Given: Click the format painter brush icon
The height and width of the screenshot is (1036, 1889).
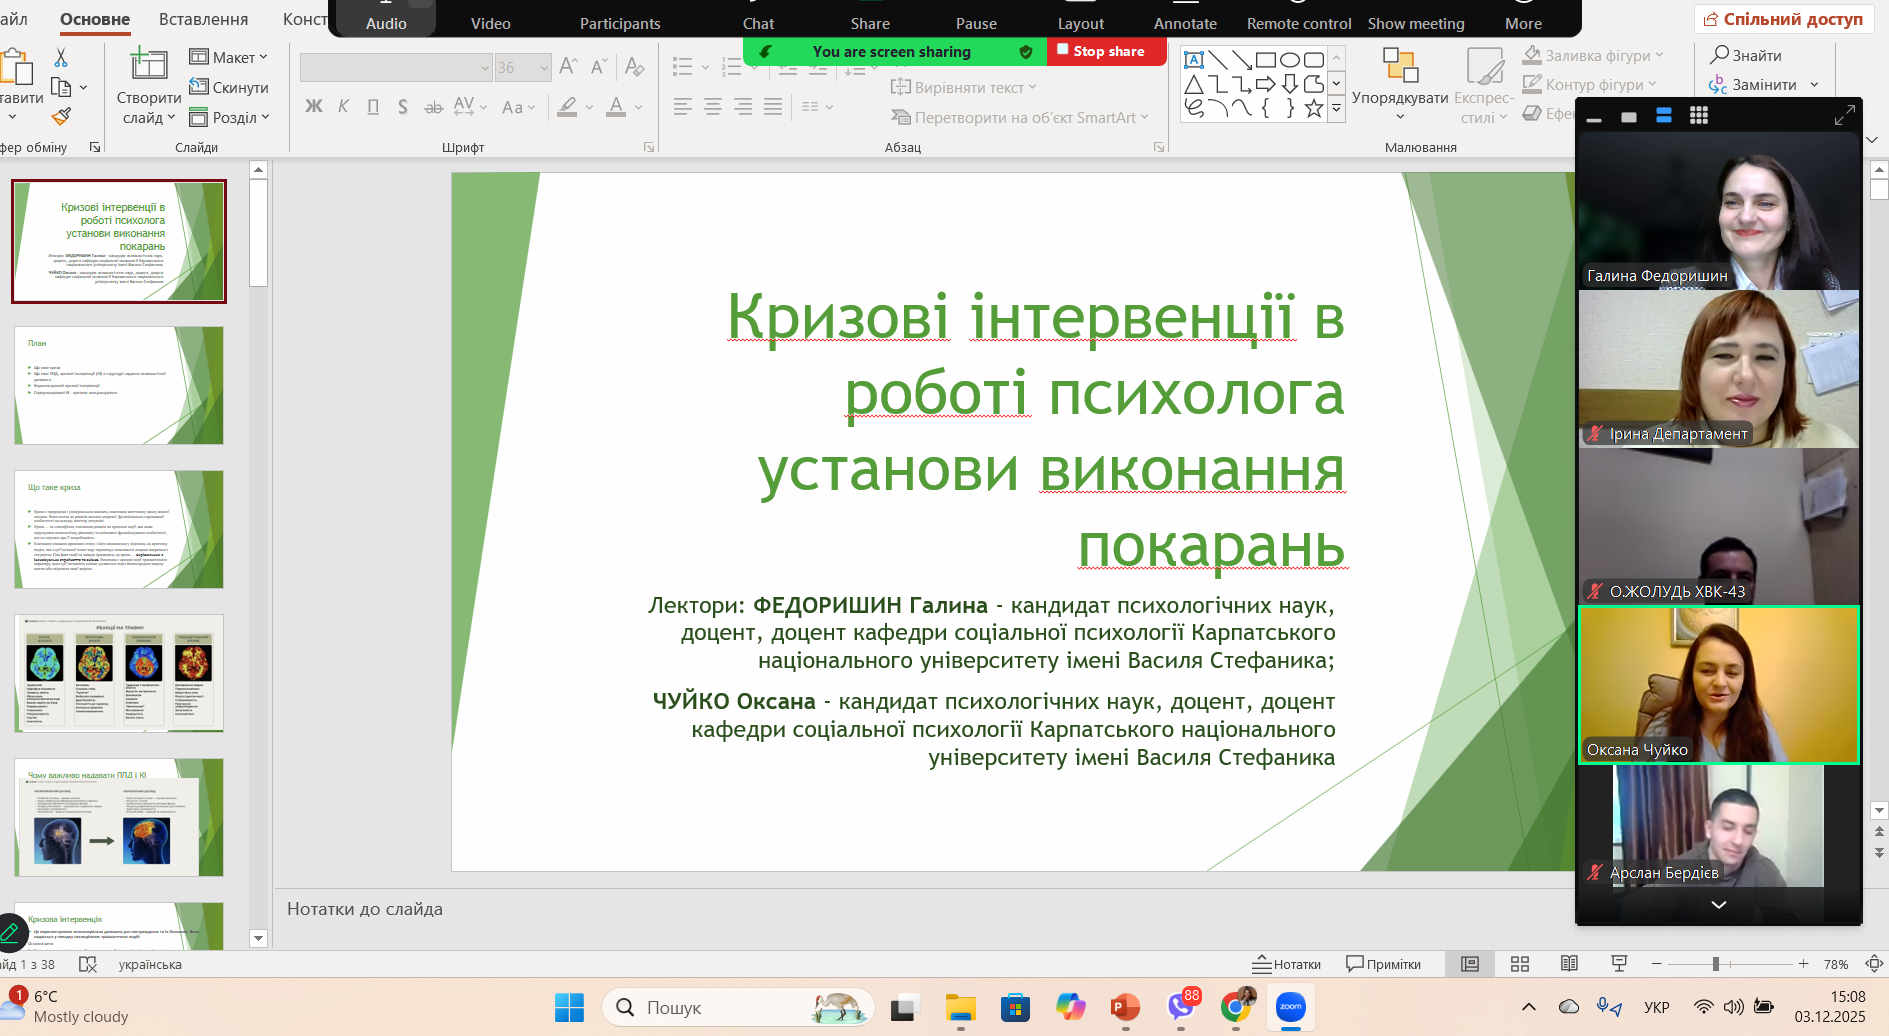Looking at the screenshot, I should pos(61,117).
